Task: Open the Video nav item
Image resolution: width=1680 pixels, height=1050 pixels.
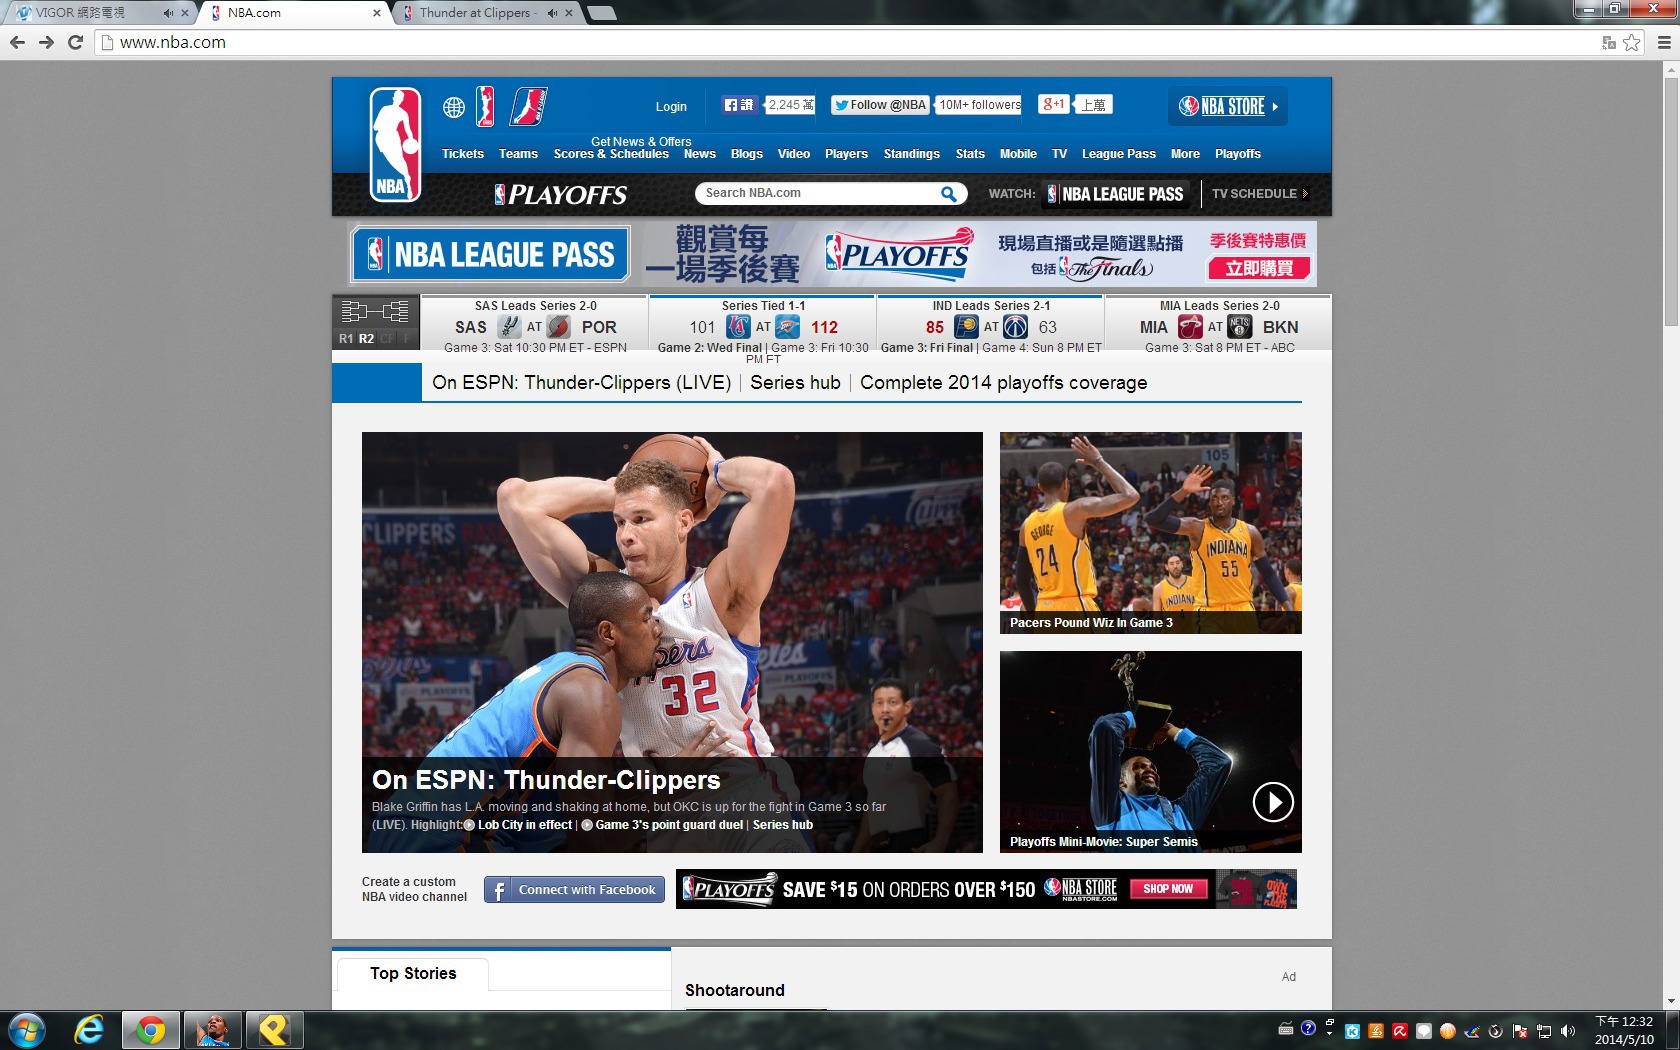Action: [794, 154]
